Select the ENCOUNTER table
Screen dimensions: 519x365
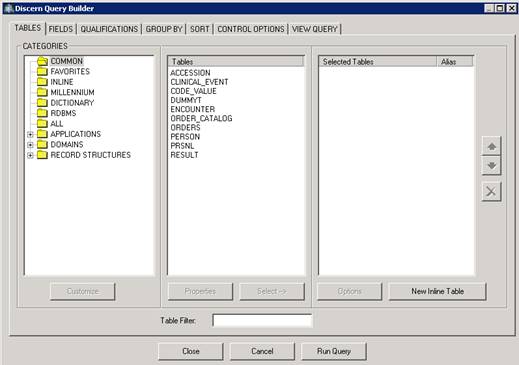point(193,109)
